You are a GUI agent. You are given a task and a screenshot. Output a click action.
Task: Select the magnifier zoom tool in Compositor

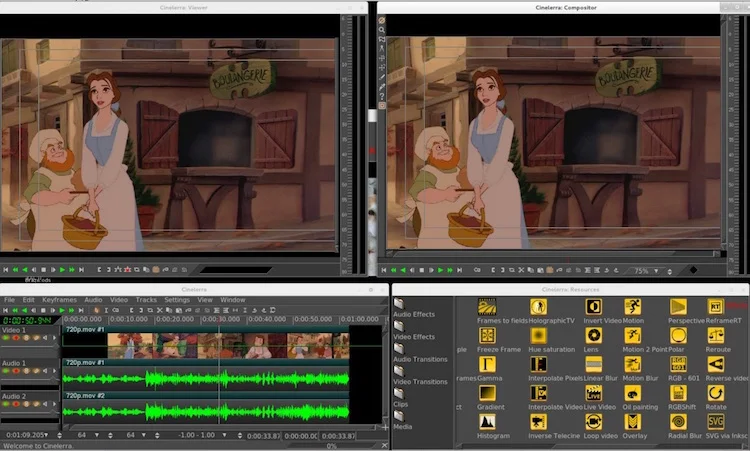click(382, 30)
